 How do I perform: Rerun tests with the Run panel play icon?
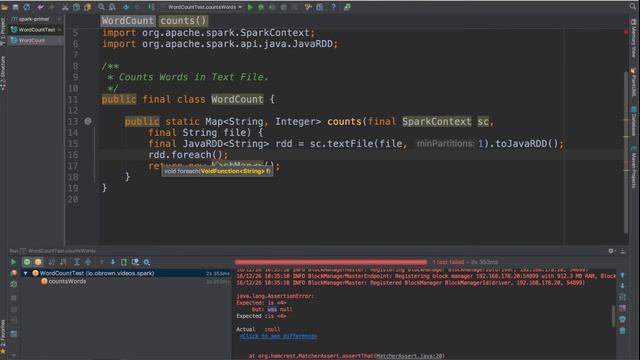point(13,262)
